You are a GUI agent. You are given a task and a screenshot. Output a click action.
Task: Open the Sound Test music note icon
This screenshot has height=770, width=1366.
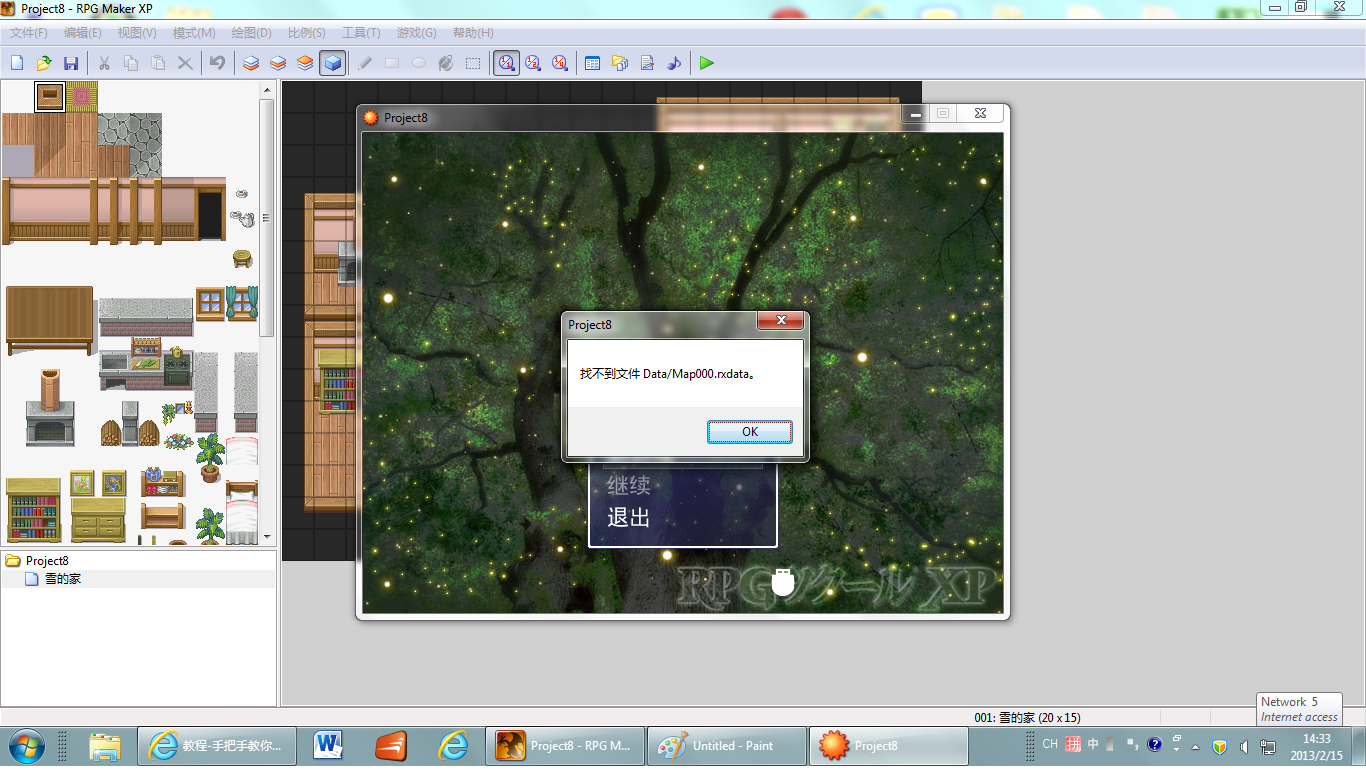674,63
